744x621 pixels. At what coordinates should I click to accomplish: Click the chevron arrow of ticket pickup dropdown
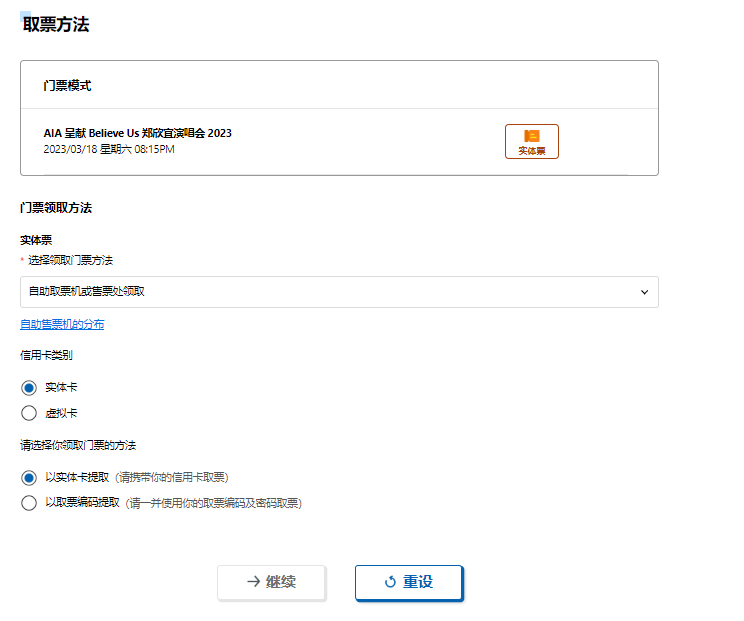tap(644, 292)
